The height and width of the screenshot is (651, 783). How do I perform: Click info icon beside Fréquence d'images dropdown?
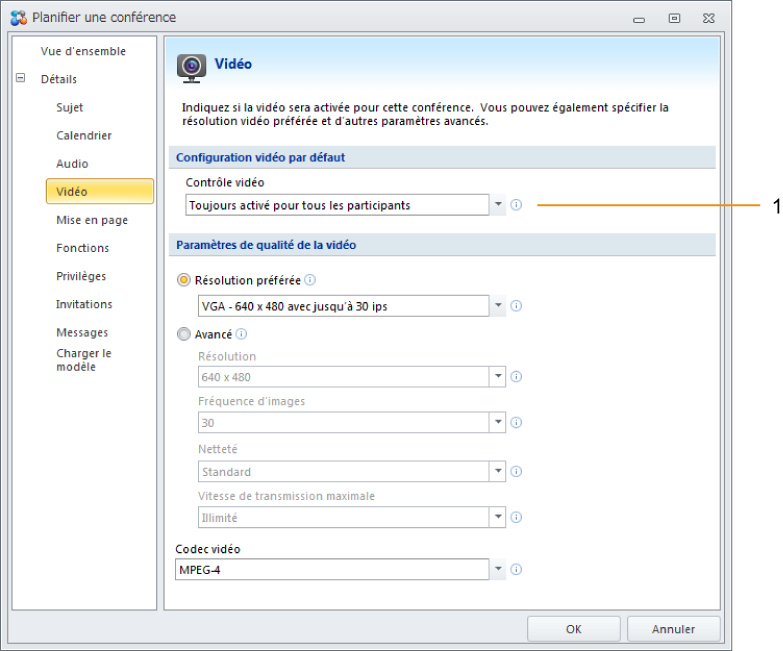pos(516,422)
